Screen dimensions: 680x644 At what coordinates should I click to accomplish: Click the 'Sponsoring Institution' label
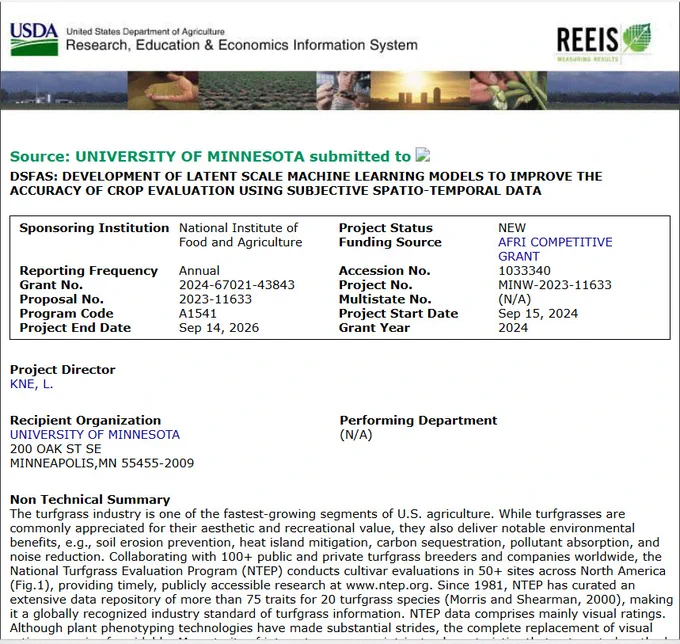tap(94, 228)
